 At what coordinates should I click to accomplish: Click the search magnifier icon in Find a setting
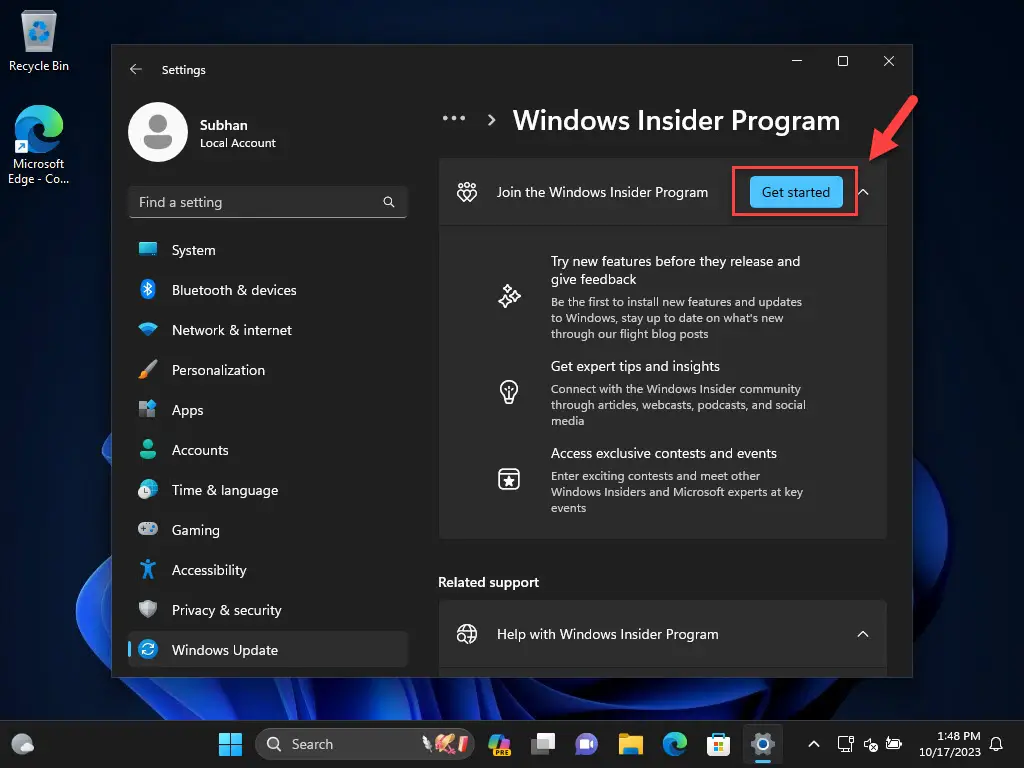(x=389, y=202)
